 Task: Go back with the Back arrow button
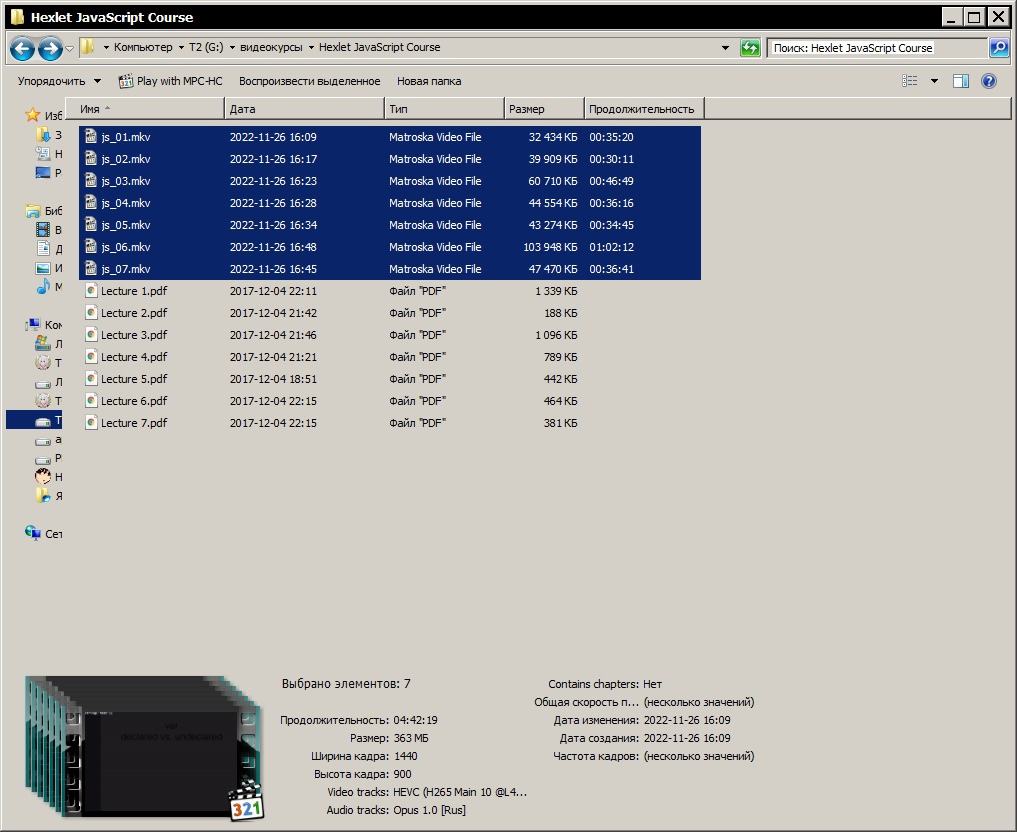[x=22, y=48]
